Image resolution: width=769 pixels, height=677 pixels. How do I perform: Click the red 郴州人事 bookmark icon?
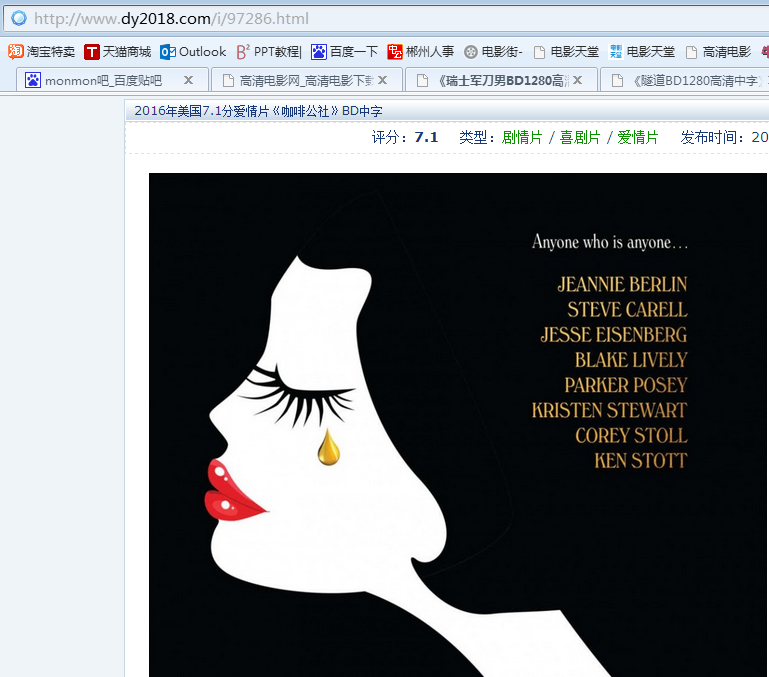coord(395,52)
